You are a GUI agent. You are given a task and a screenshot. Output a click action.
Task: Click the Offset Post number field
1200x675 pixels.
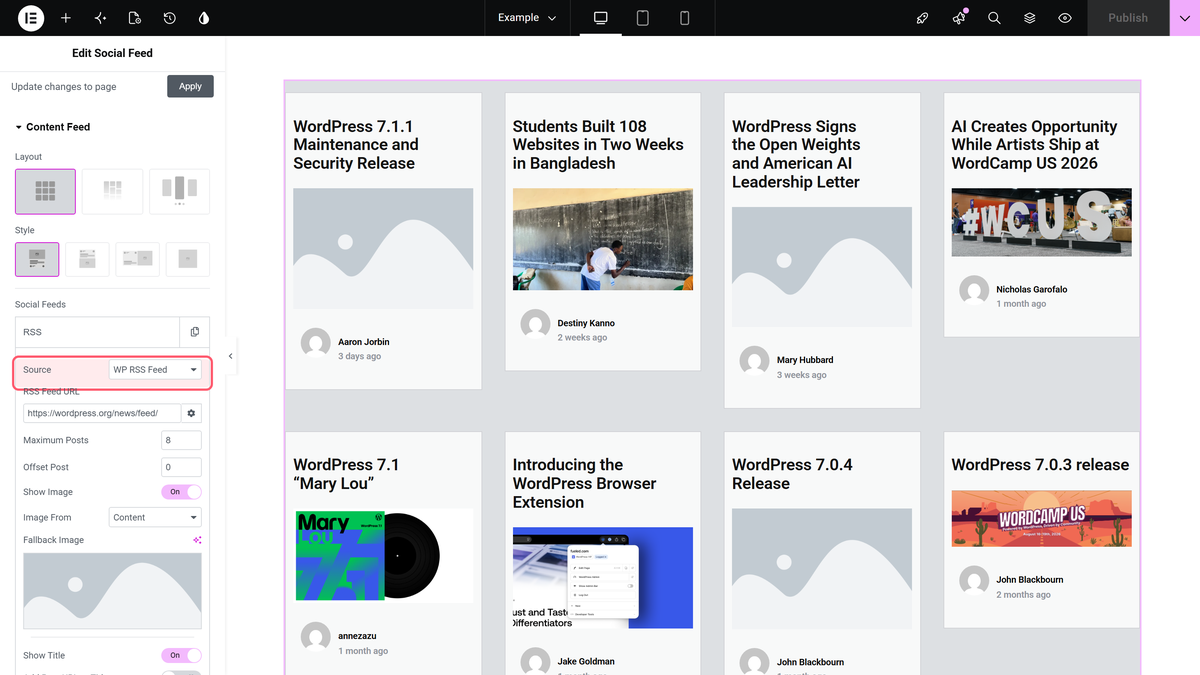[x=181, y=467]
